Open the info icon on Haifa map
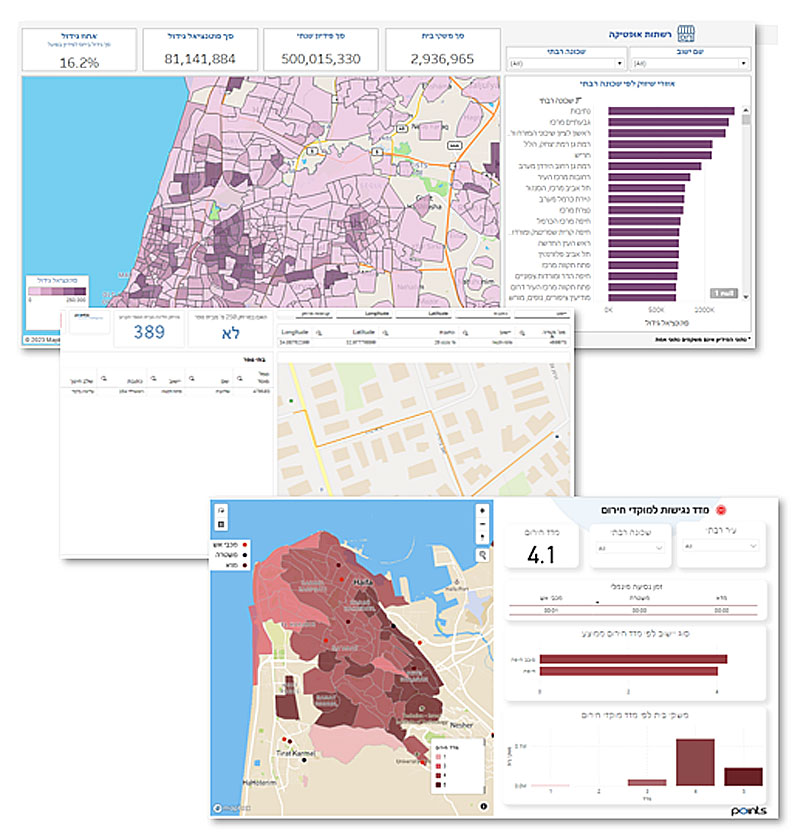The image size is (806, 840). [483, 805]
